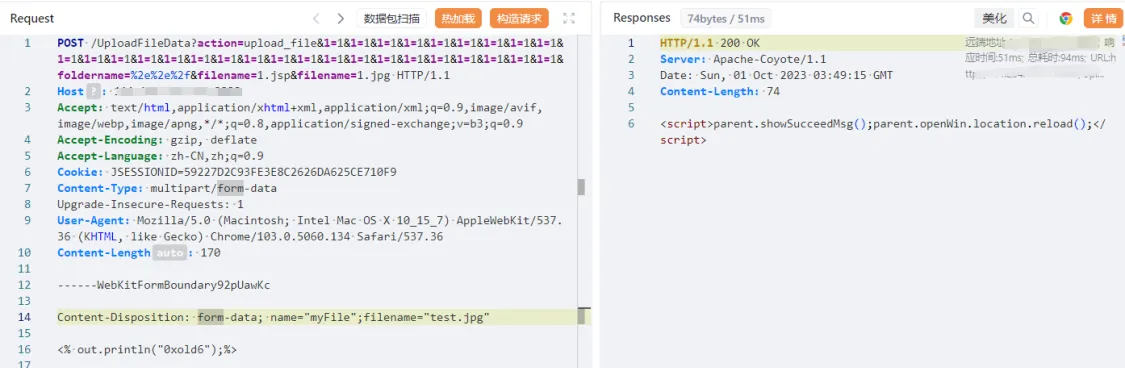Image resolution: width=1125 pixels, height=368 pixels.
Task: Click the Server: Apache-Coyote/1.1 line
Action: (x=743, y=59)
